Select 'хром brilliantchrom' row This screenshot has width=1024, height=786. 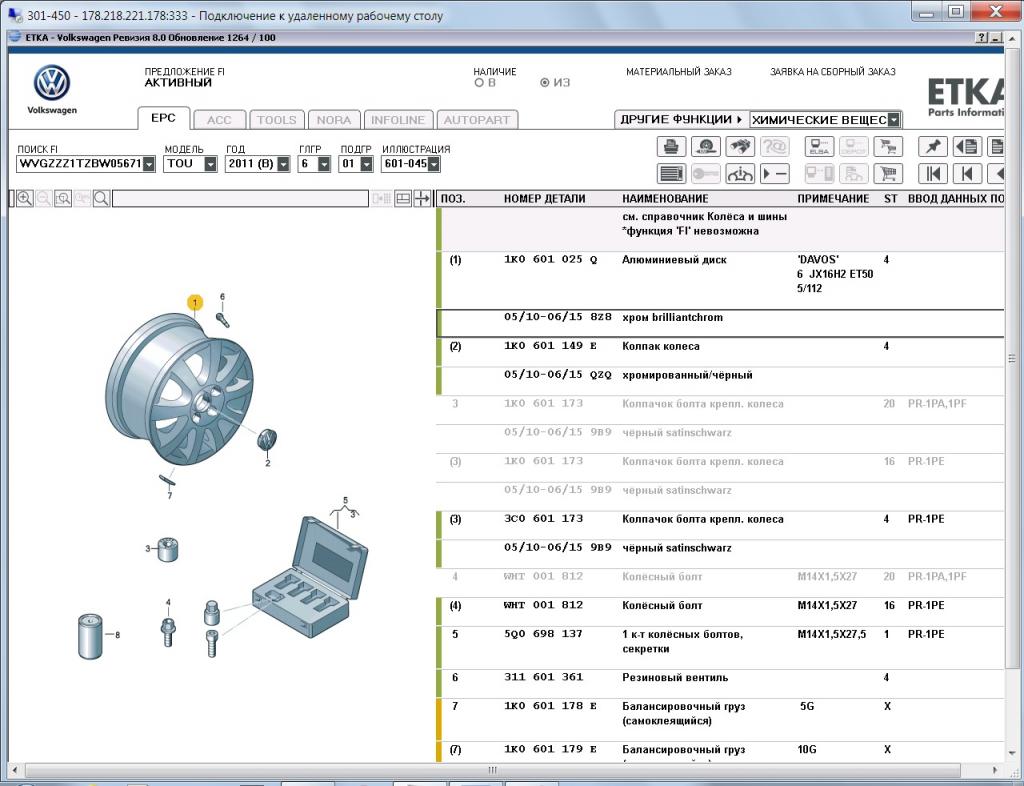click(x=721, y=323)
